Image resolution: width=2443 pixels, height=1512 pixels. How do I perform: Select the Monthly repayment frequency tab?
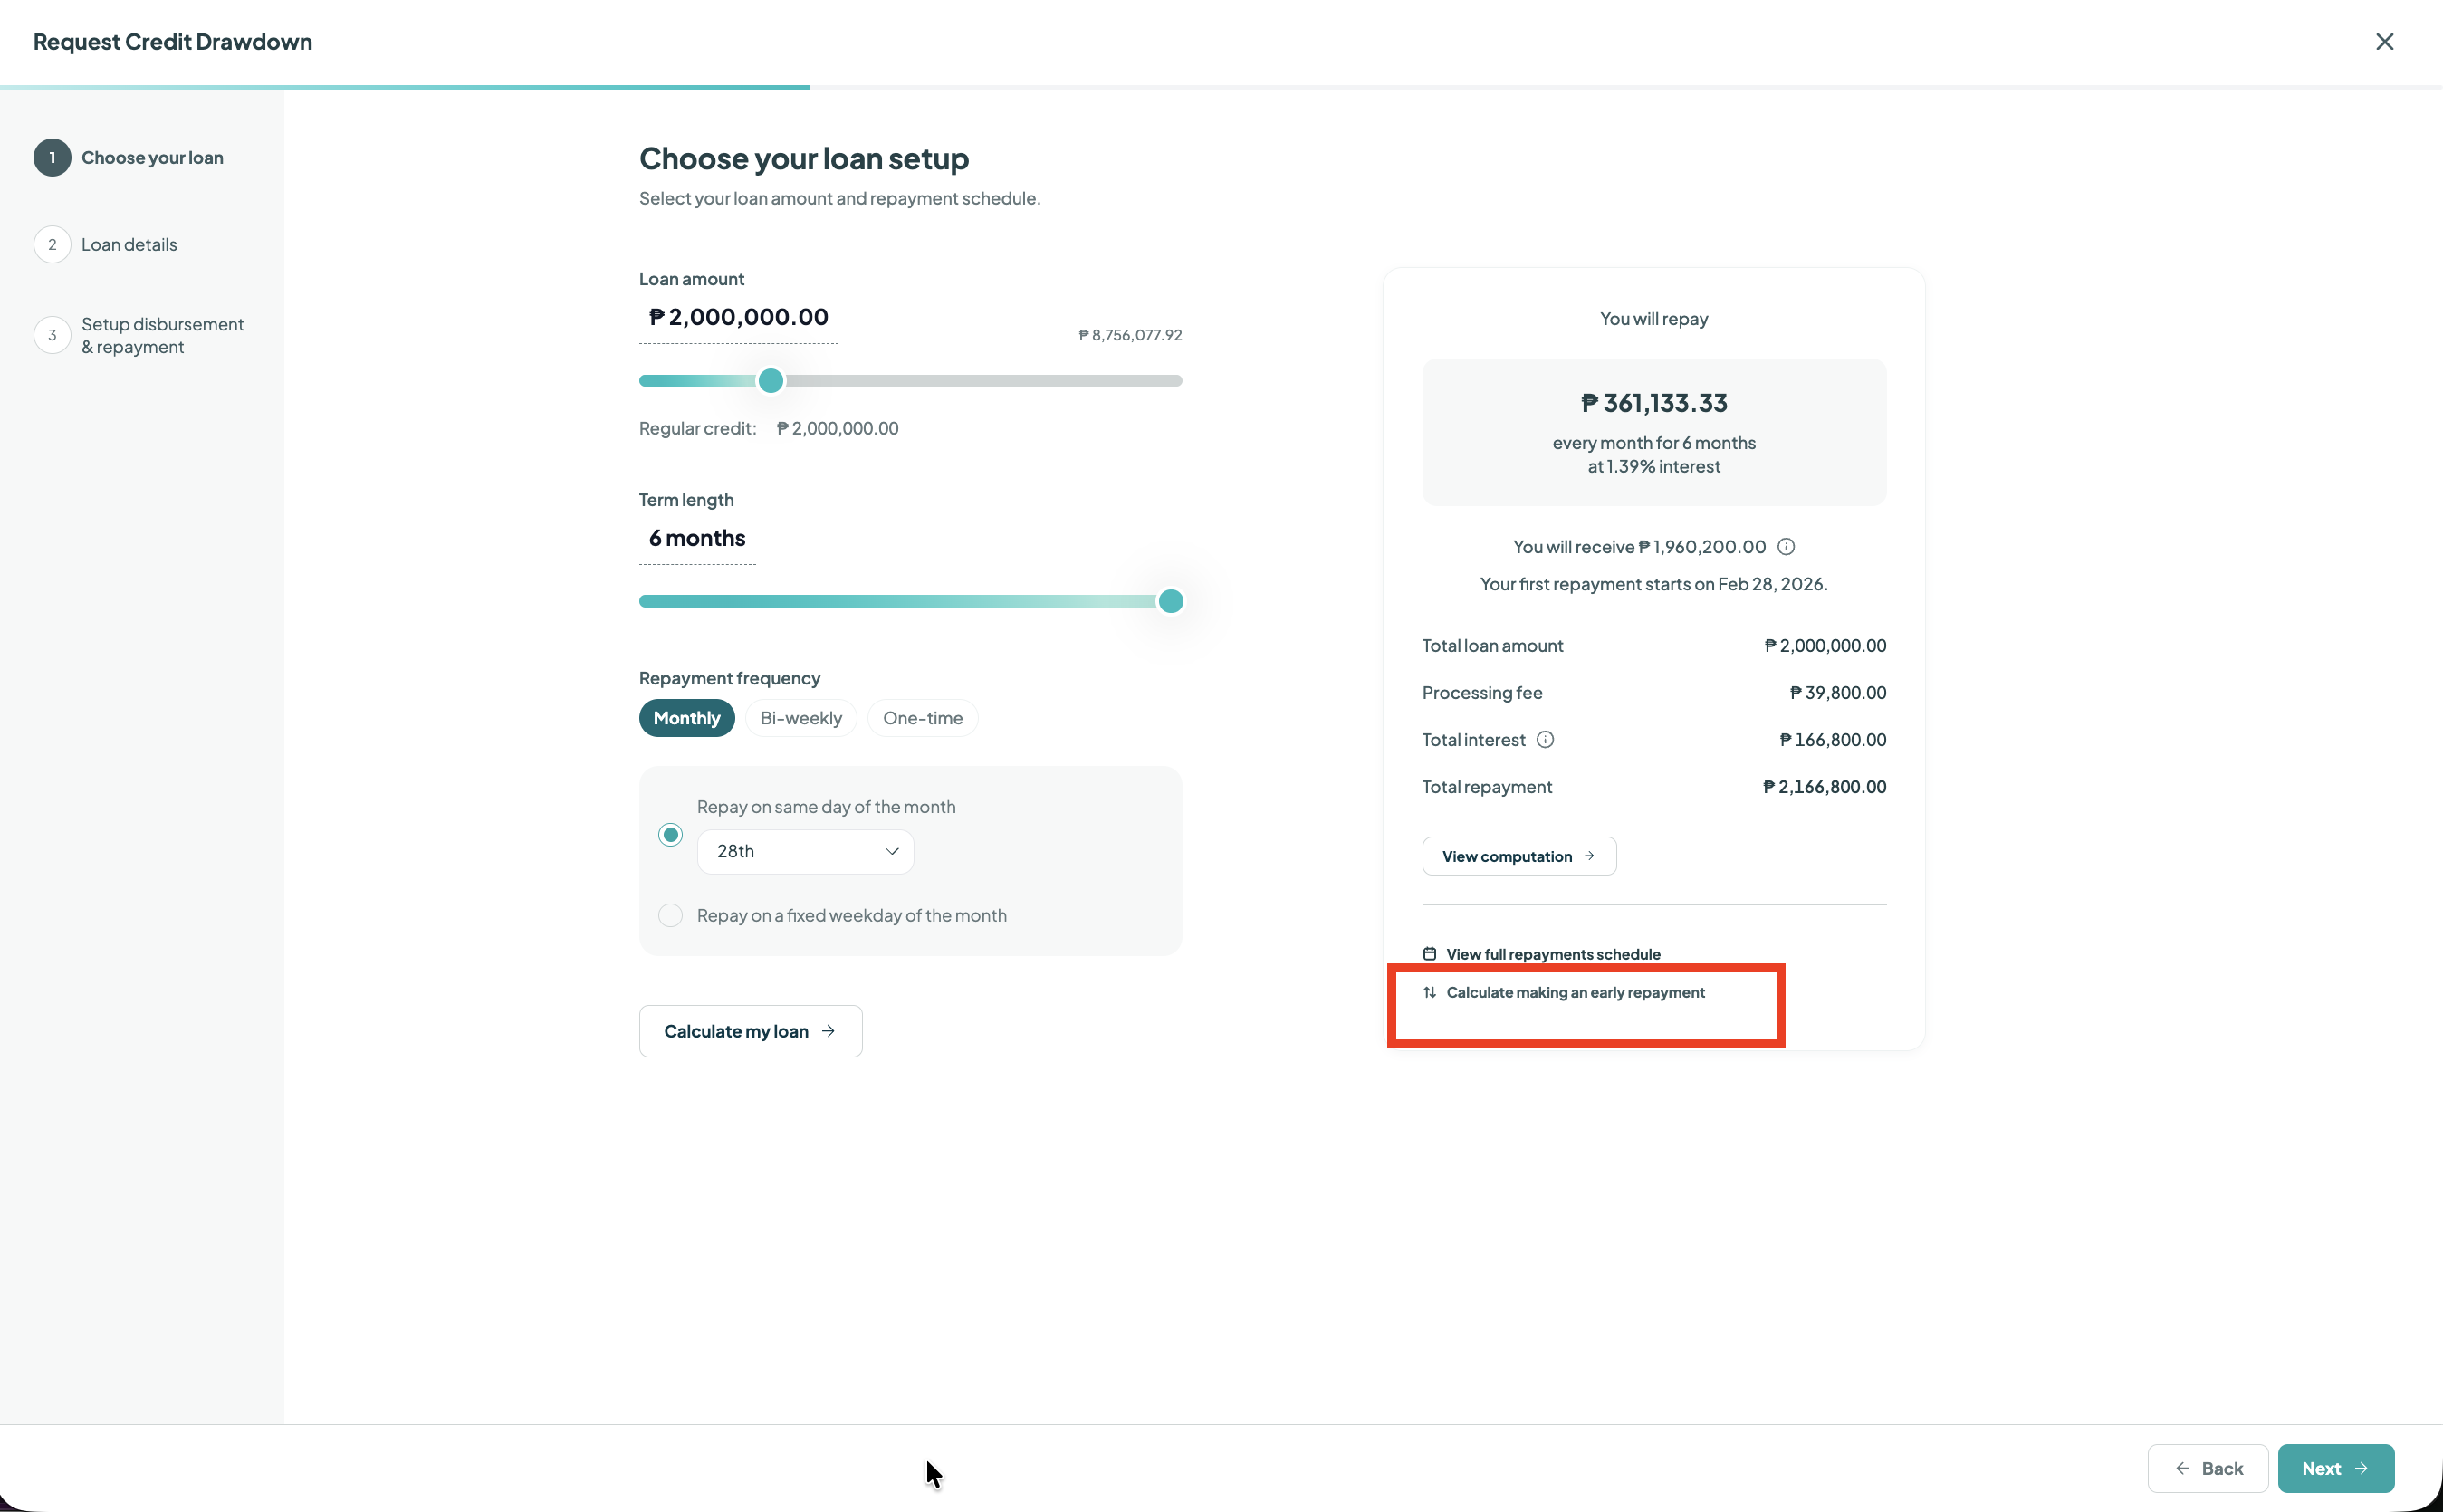(687, 718)
